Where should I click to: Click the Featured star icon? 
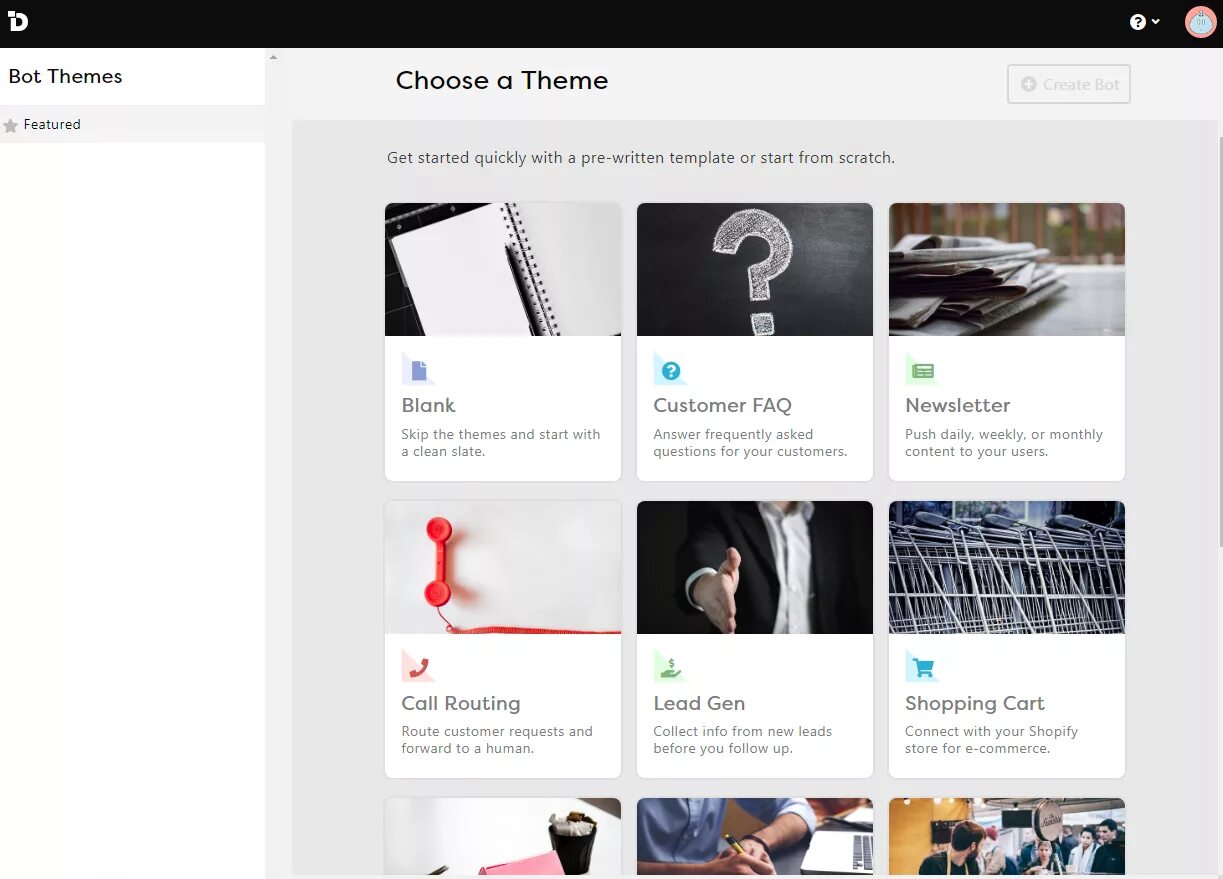(x=11, y=125)
